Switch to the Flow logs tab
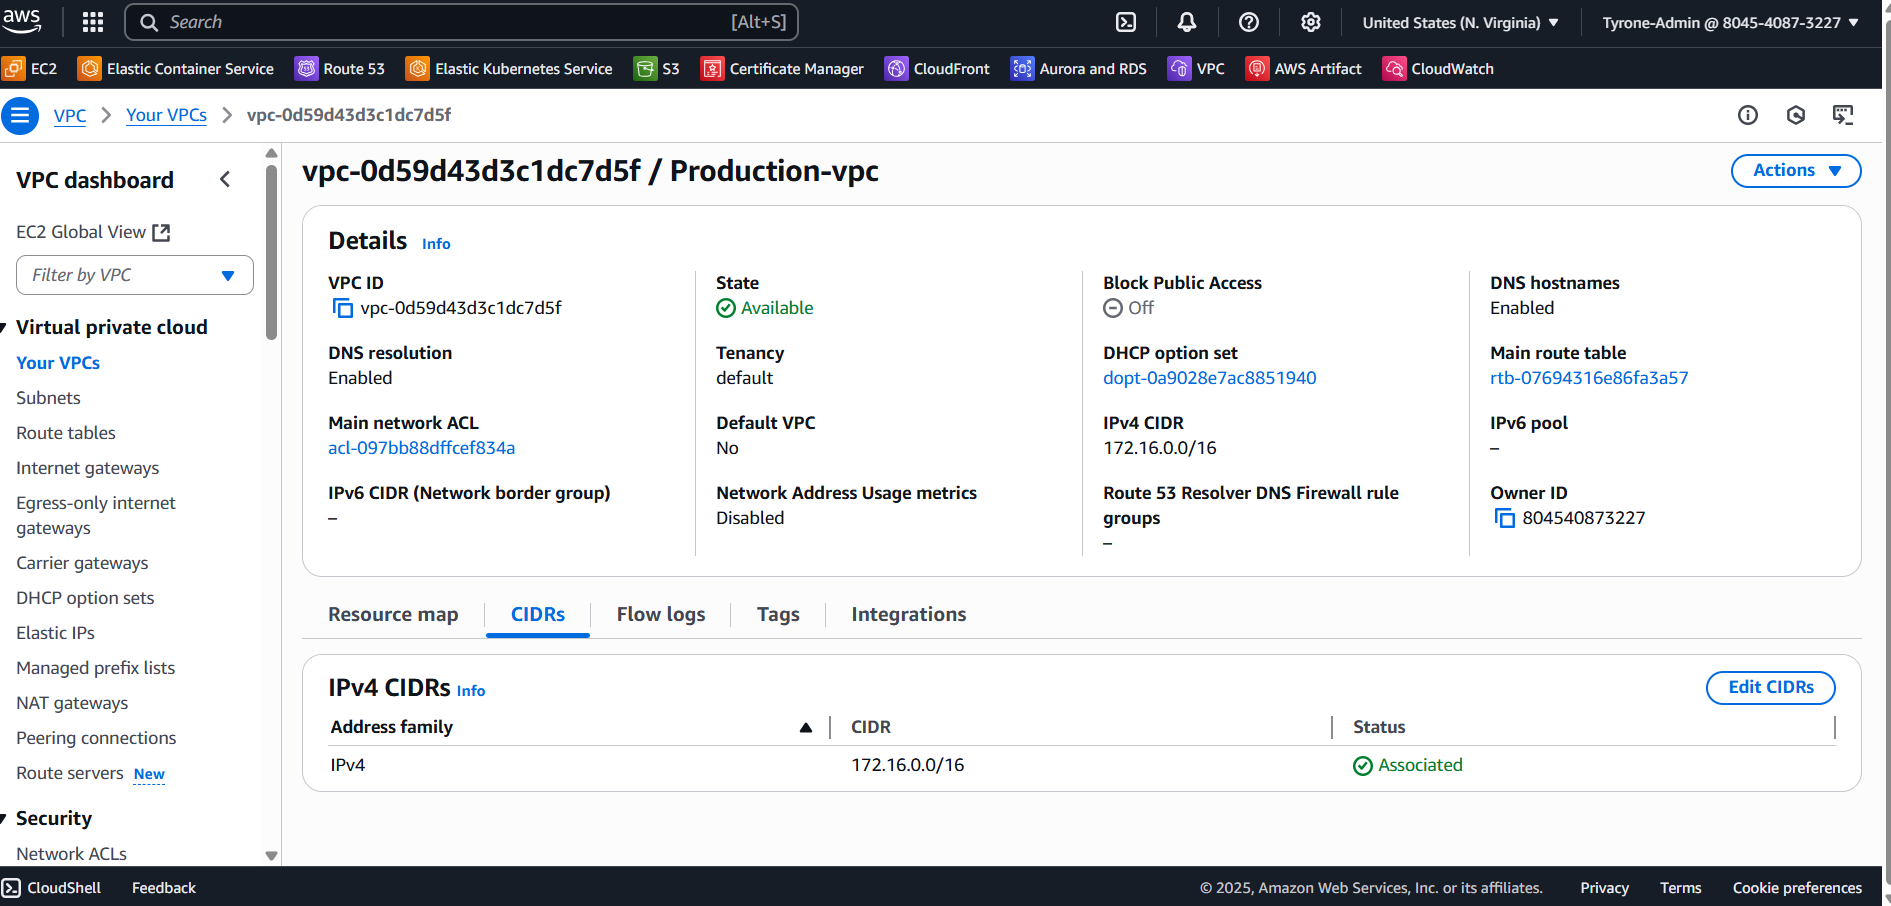 coord(660,614)
